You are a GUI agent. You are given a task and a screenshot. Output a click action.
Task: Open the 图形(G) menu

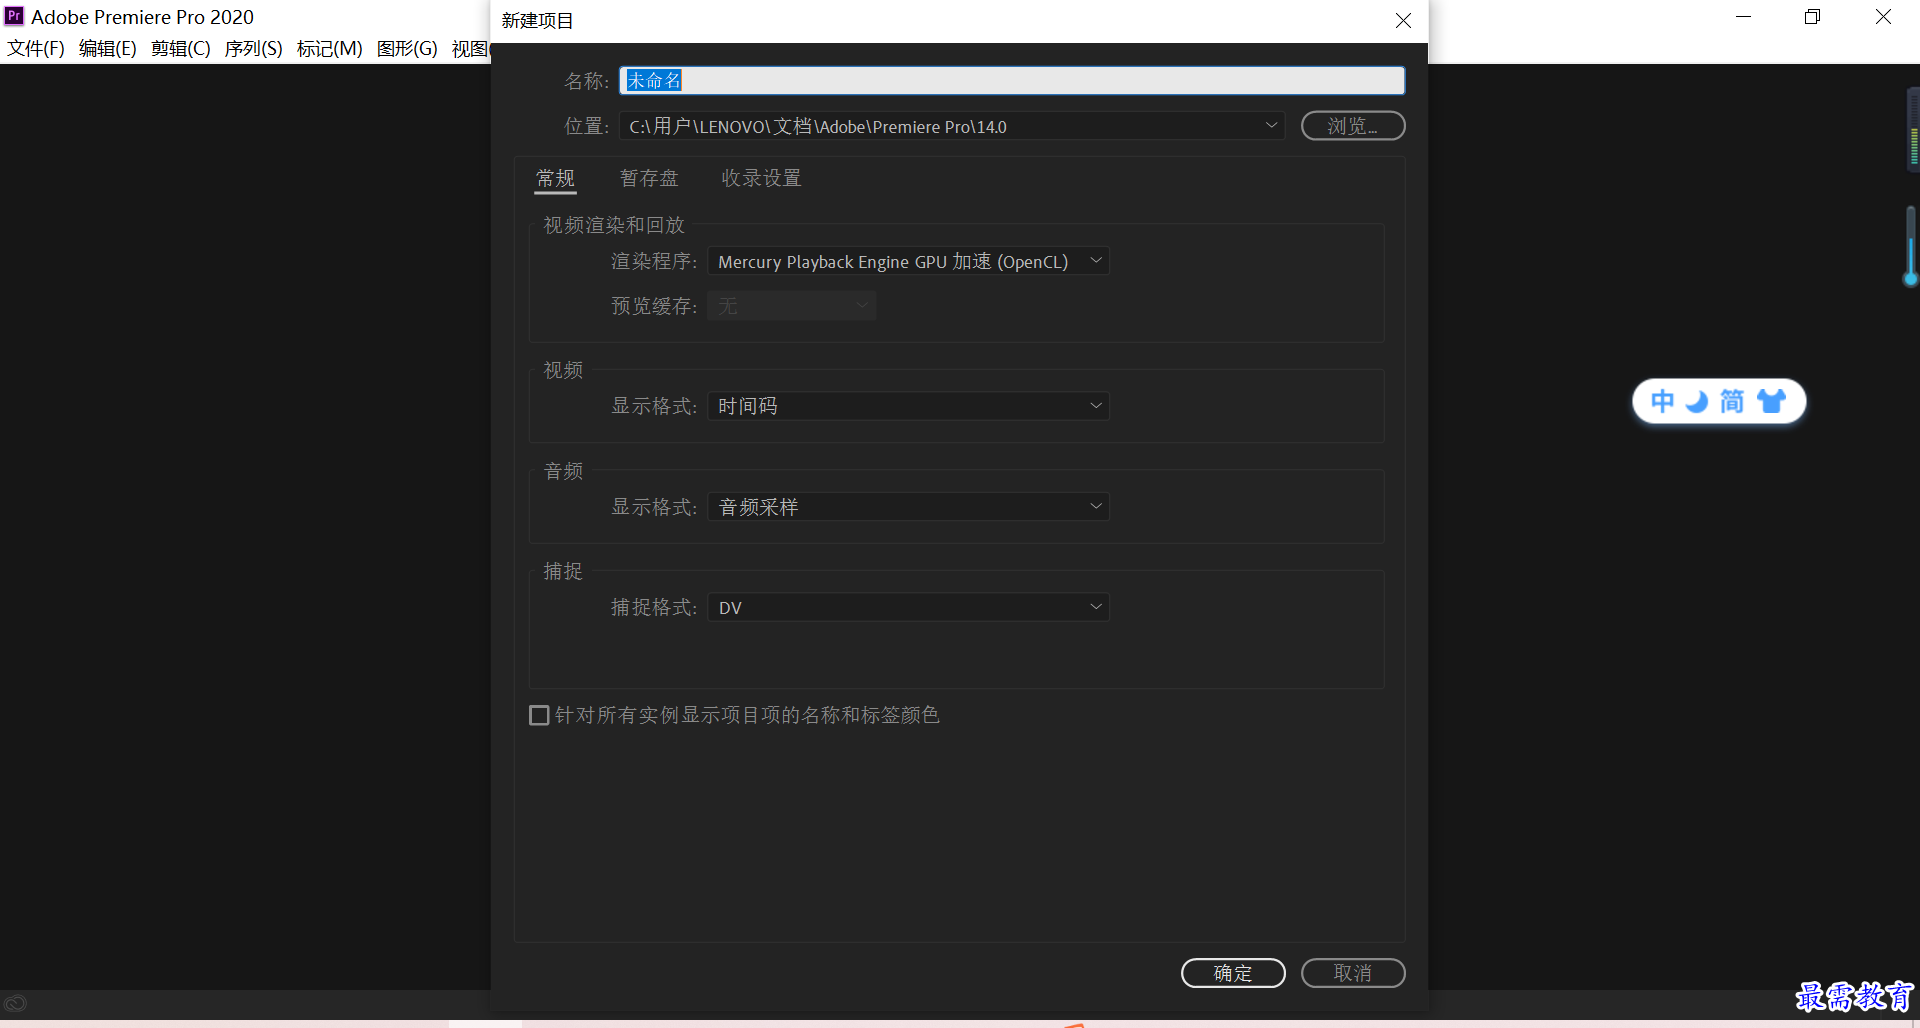tap(407, 48)
